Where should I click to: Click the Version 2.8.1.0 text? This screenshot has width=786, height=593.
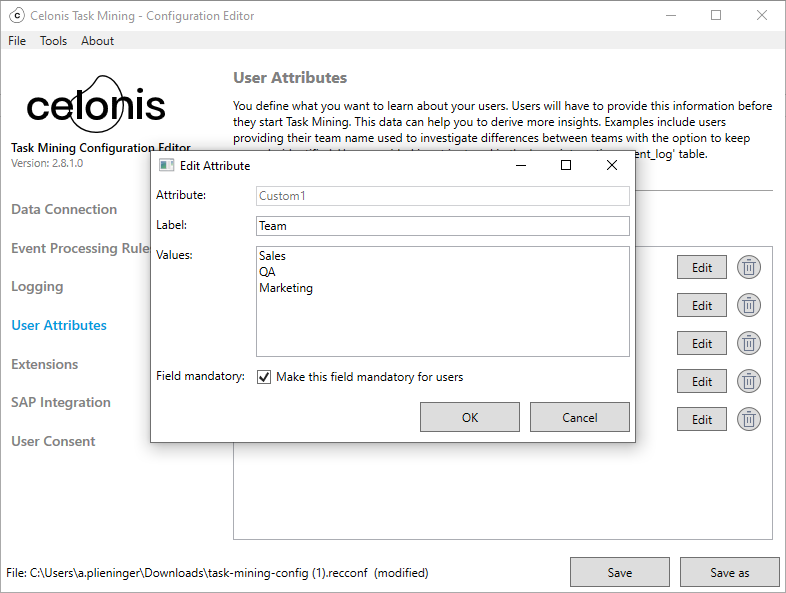pos(47,163)
